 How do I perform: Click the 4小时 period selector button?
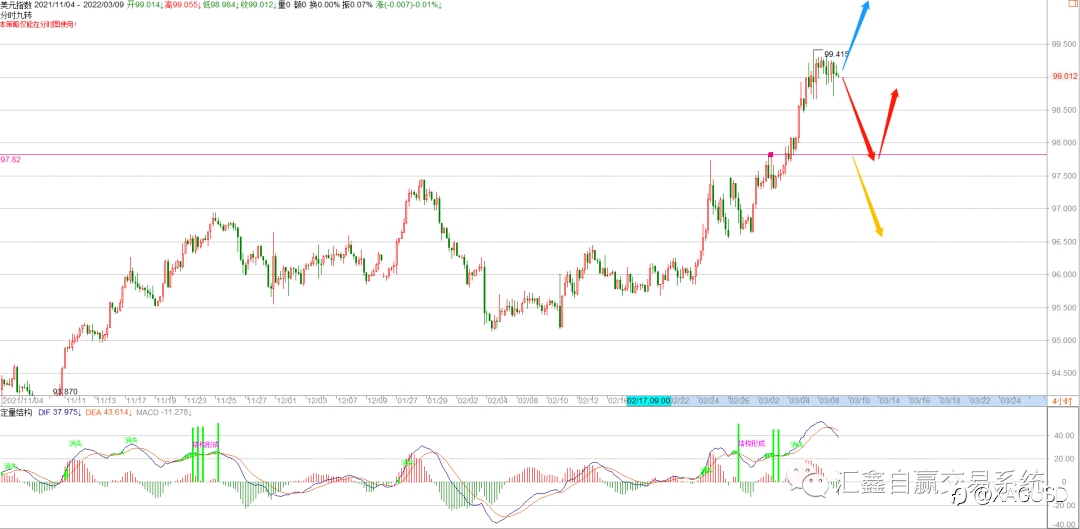(x=1061, y=400)
